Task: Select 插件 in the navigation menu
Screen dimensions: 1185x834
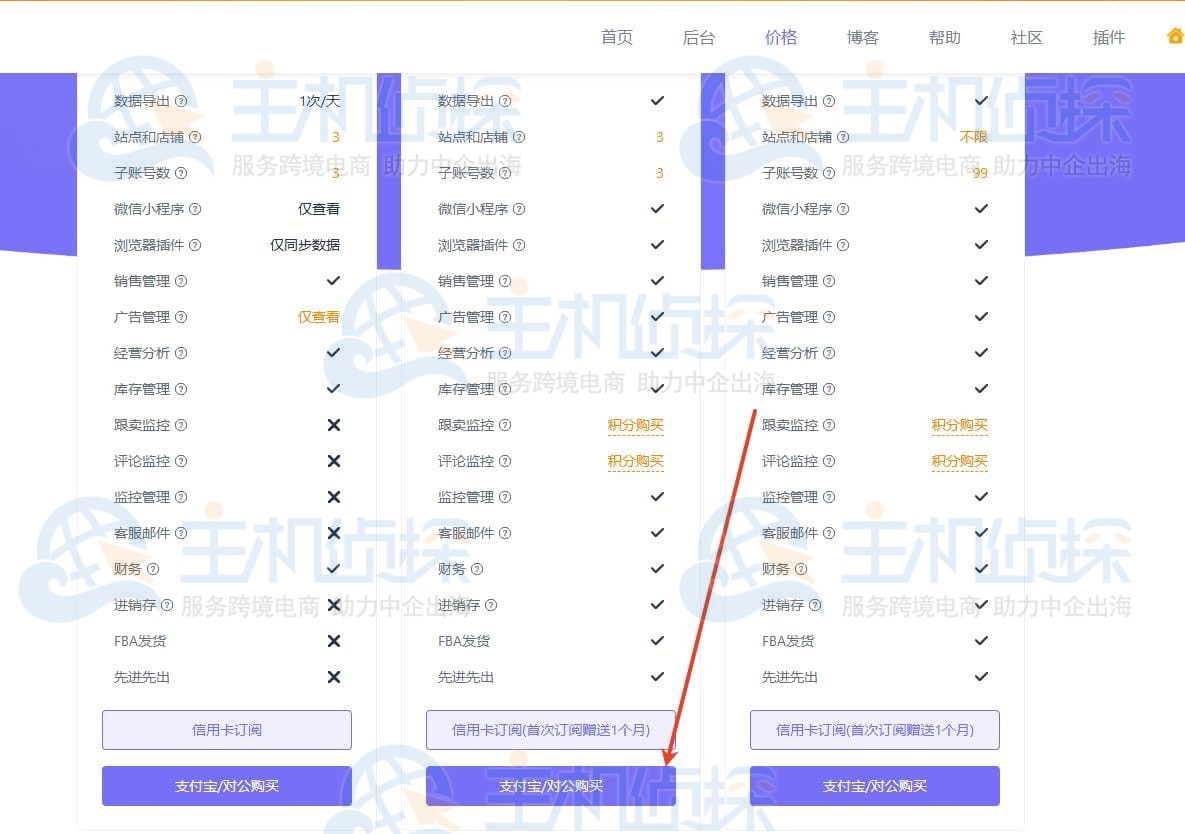Action: coord(1108,38)
